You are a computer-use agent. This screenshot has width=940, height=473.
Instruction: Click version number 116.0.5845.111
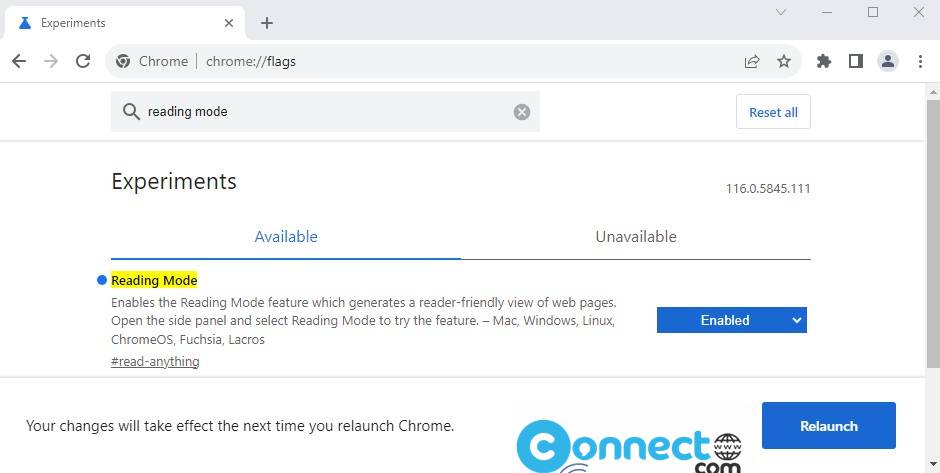[768, 189]
